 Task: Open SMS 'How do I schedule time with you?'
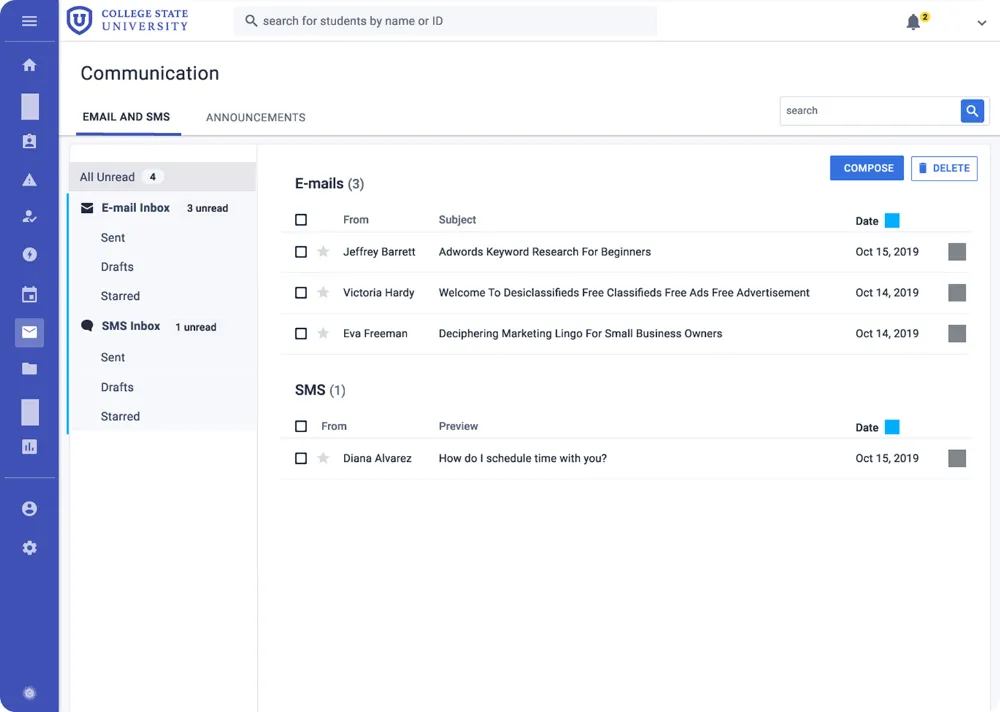coord(522,458)
